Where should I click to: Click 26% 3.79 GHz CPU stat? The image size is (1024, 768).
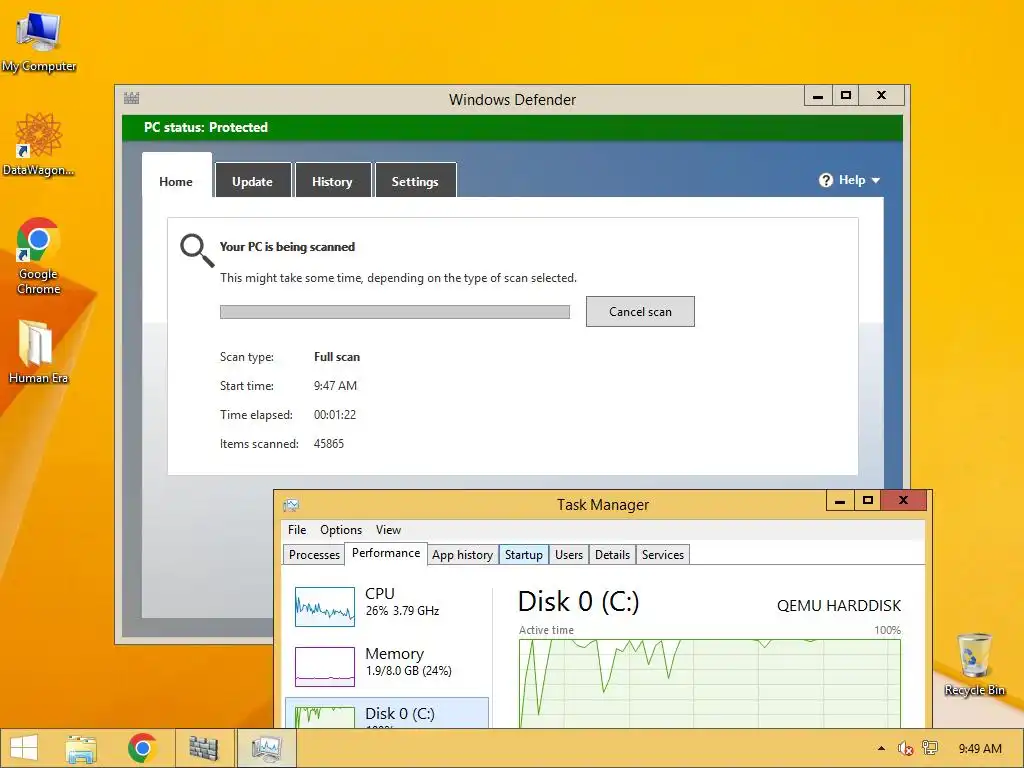(402, 611)
